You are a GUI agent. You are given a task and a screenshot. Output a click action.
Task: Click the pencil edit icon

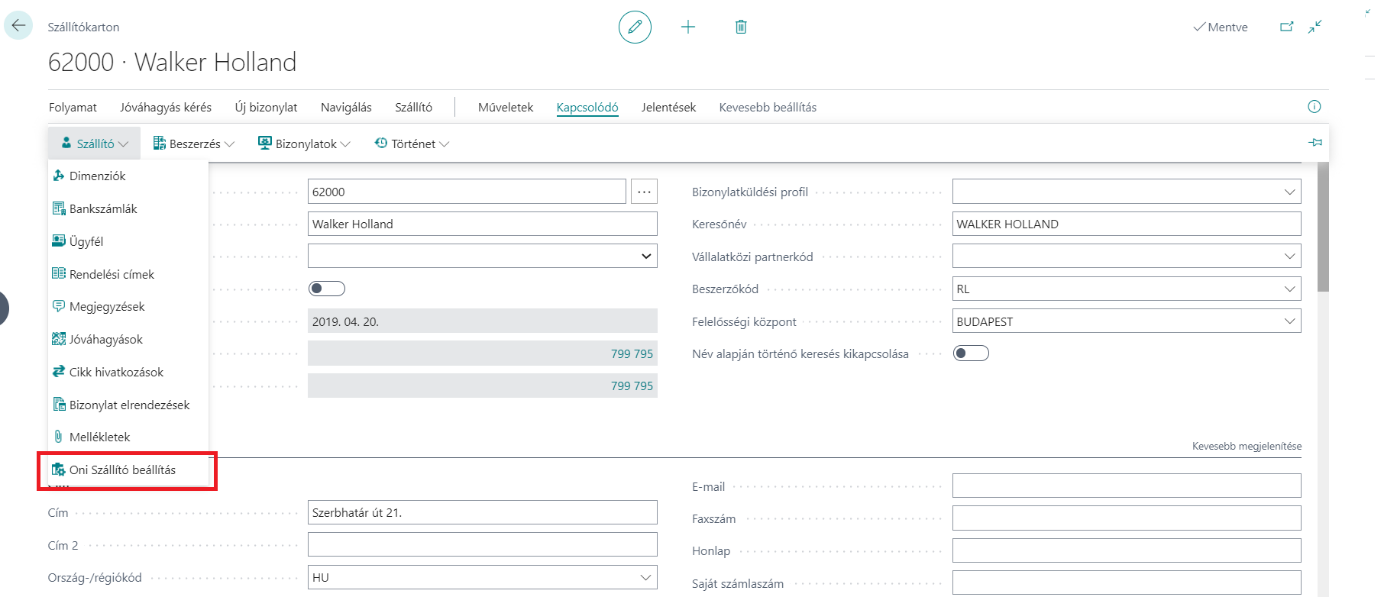coord(634,27)
